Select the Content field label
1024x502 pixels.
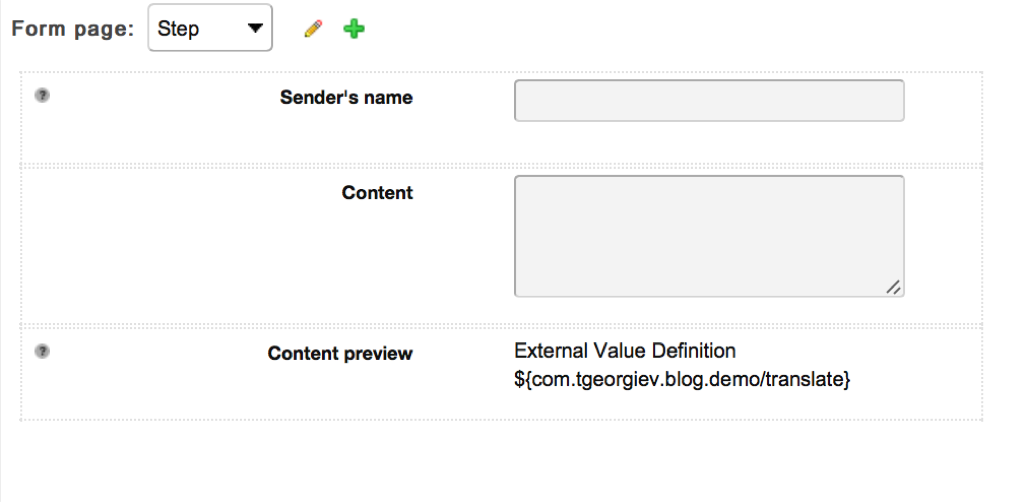377,193
